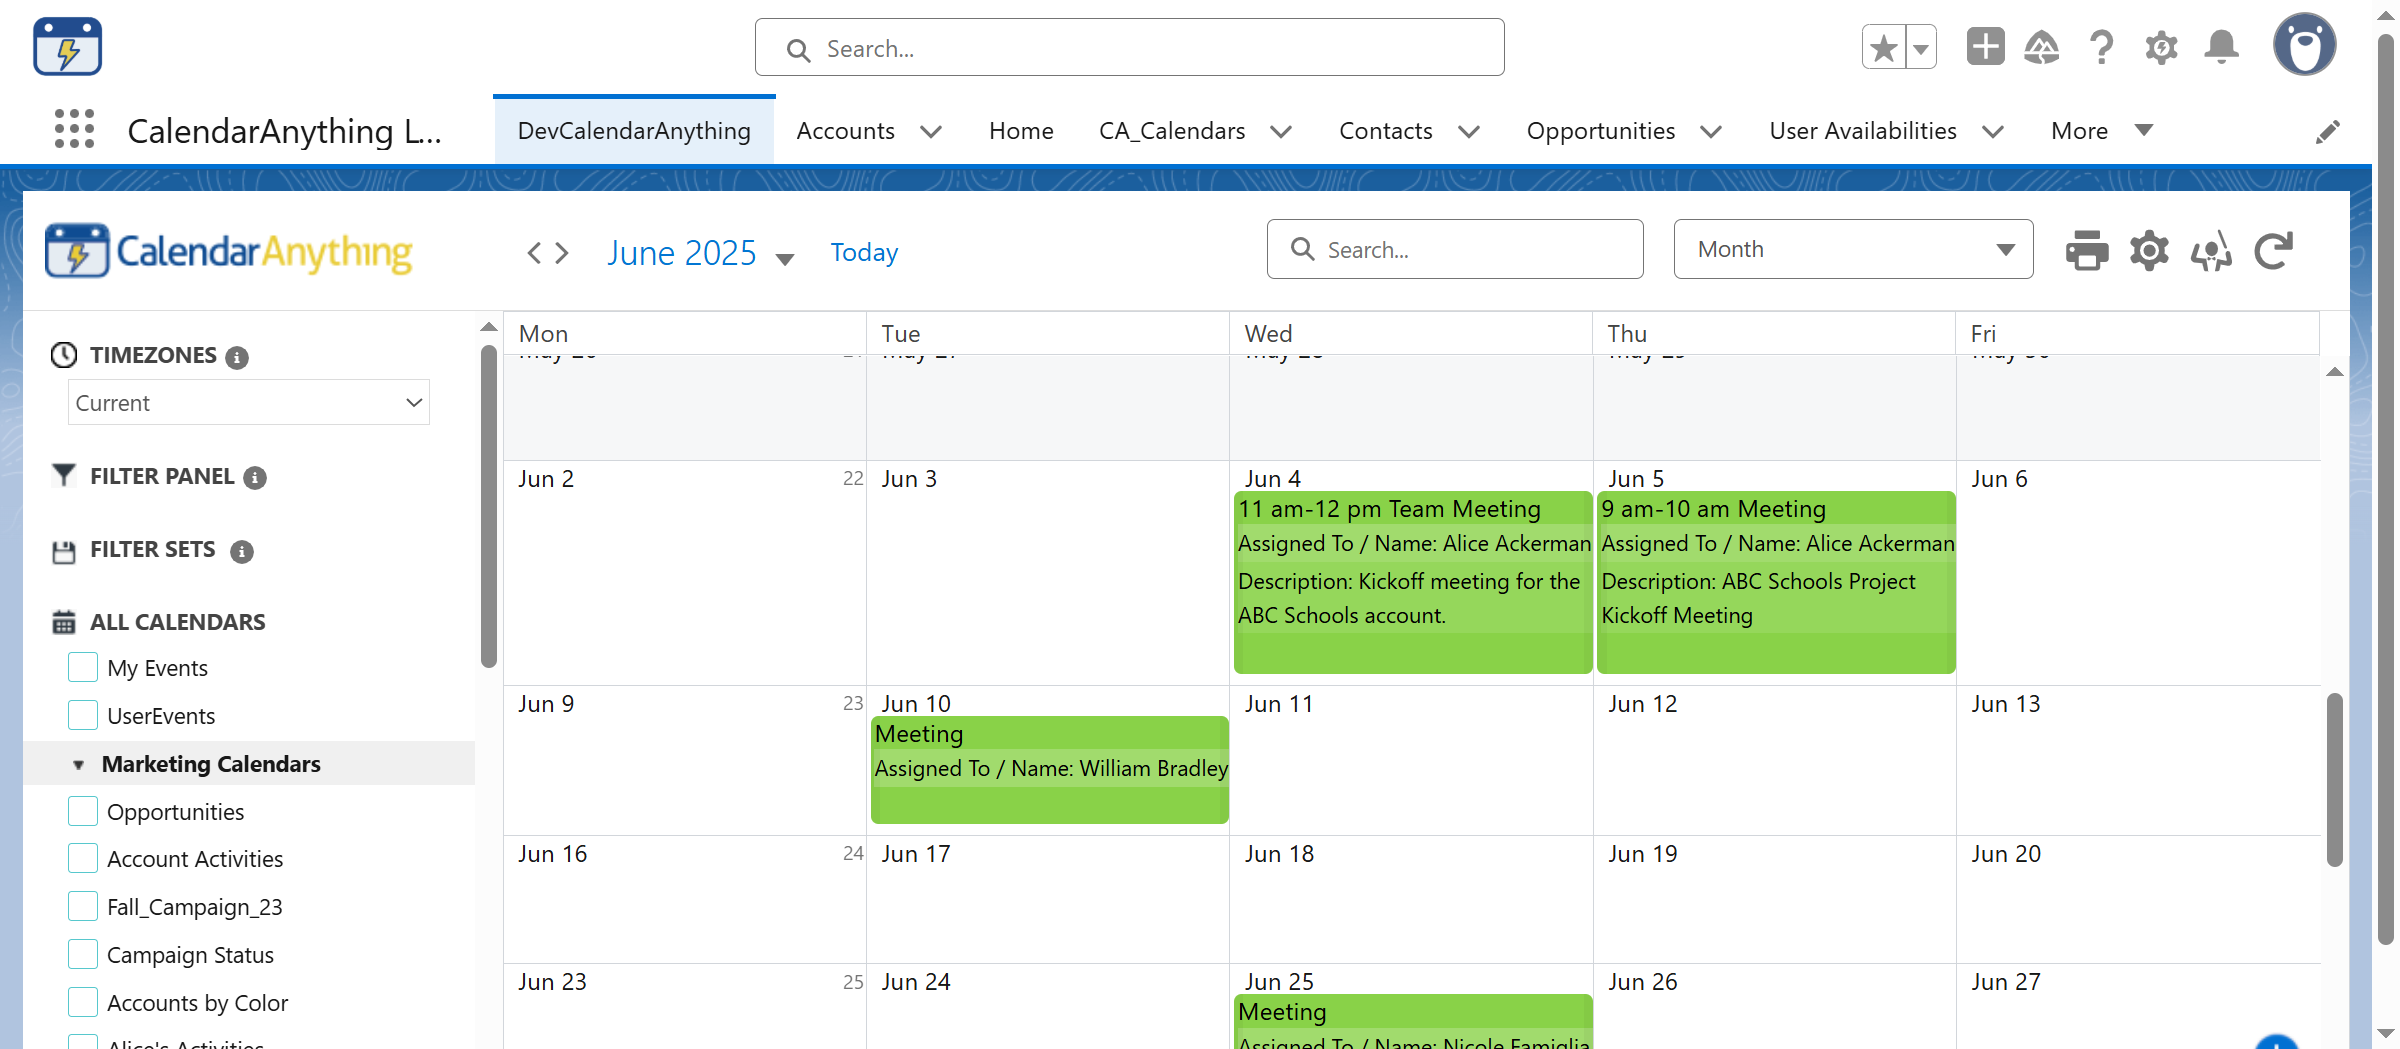Open the Salesforce help question mark
The width and height of the screenshot is (2400, 1049).
point(2101,47)
